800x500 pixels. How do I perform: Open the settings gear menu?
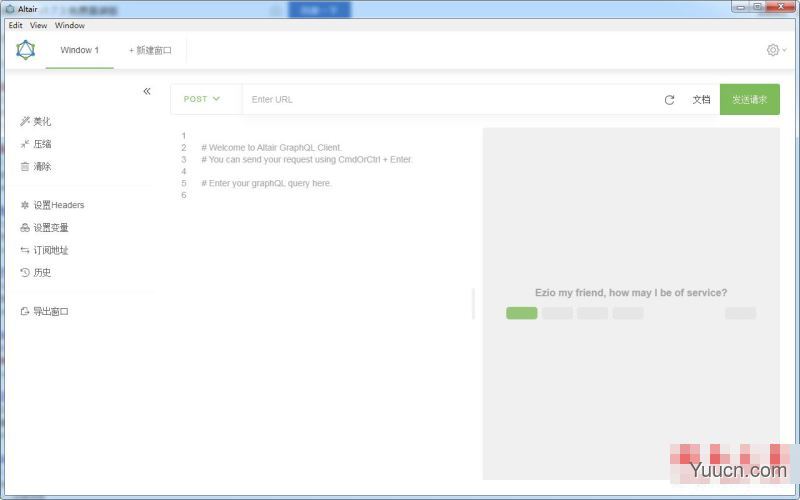(x=776, y=50)
